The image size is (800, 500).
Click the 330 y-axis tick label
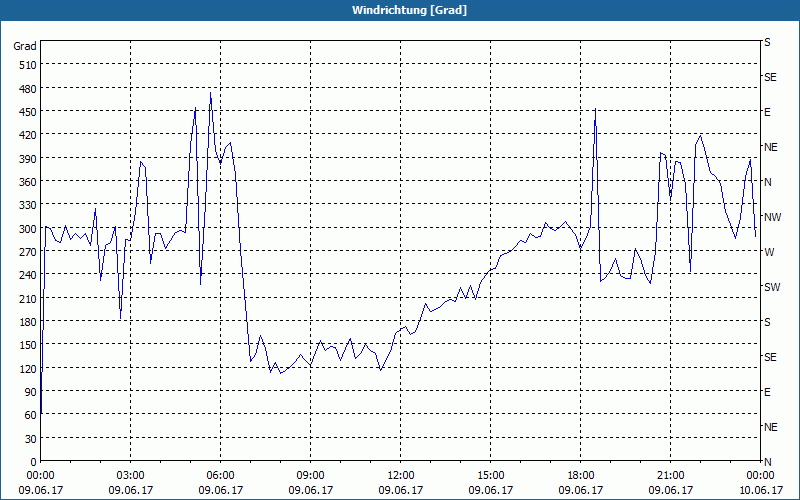pos(28,205)
